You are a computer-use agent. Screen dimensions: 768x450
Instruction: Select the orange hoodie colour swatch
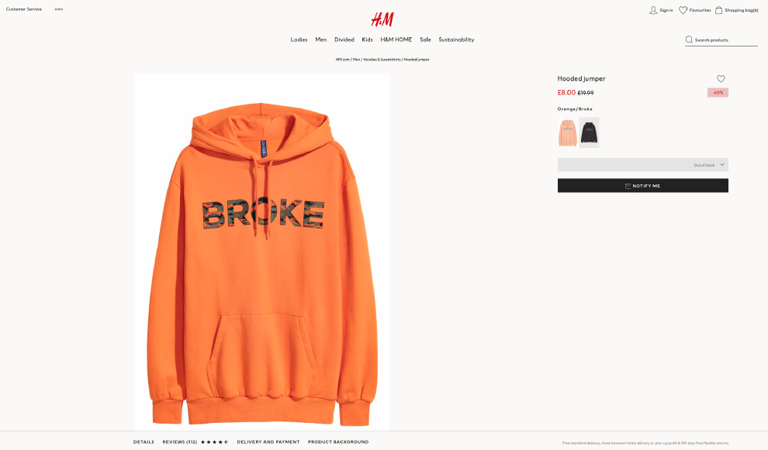[568, 133]
